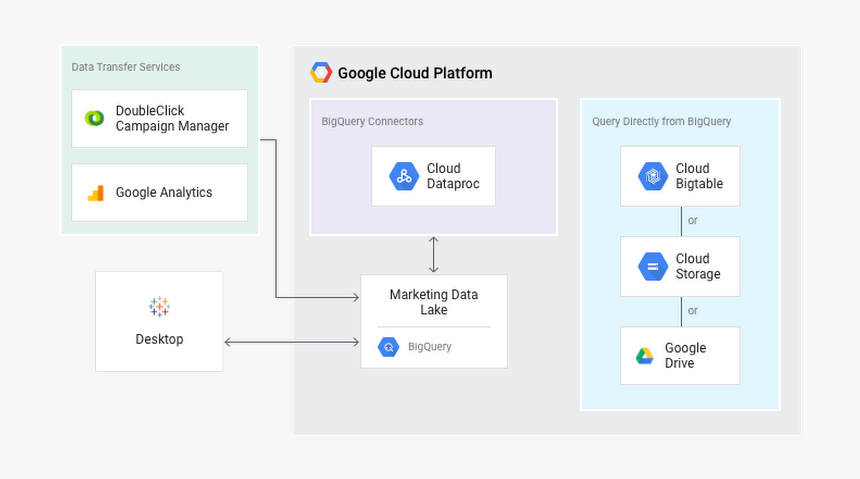Select the Desktop label text
Screen dimensions: 860x479
coord(159,339)
